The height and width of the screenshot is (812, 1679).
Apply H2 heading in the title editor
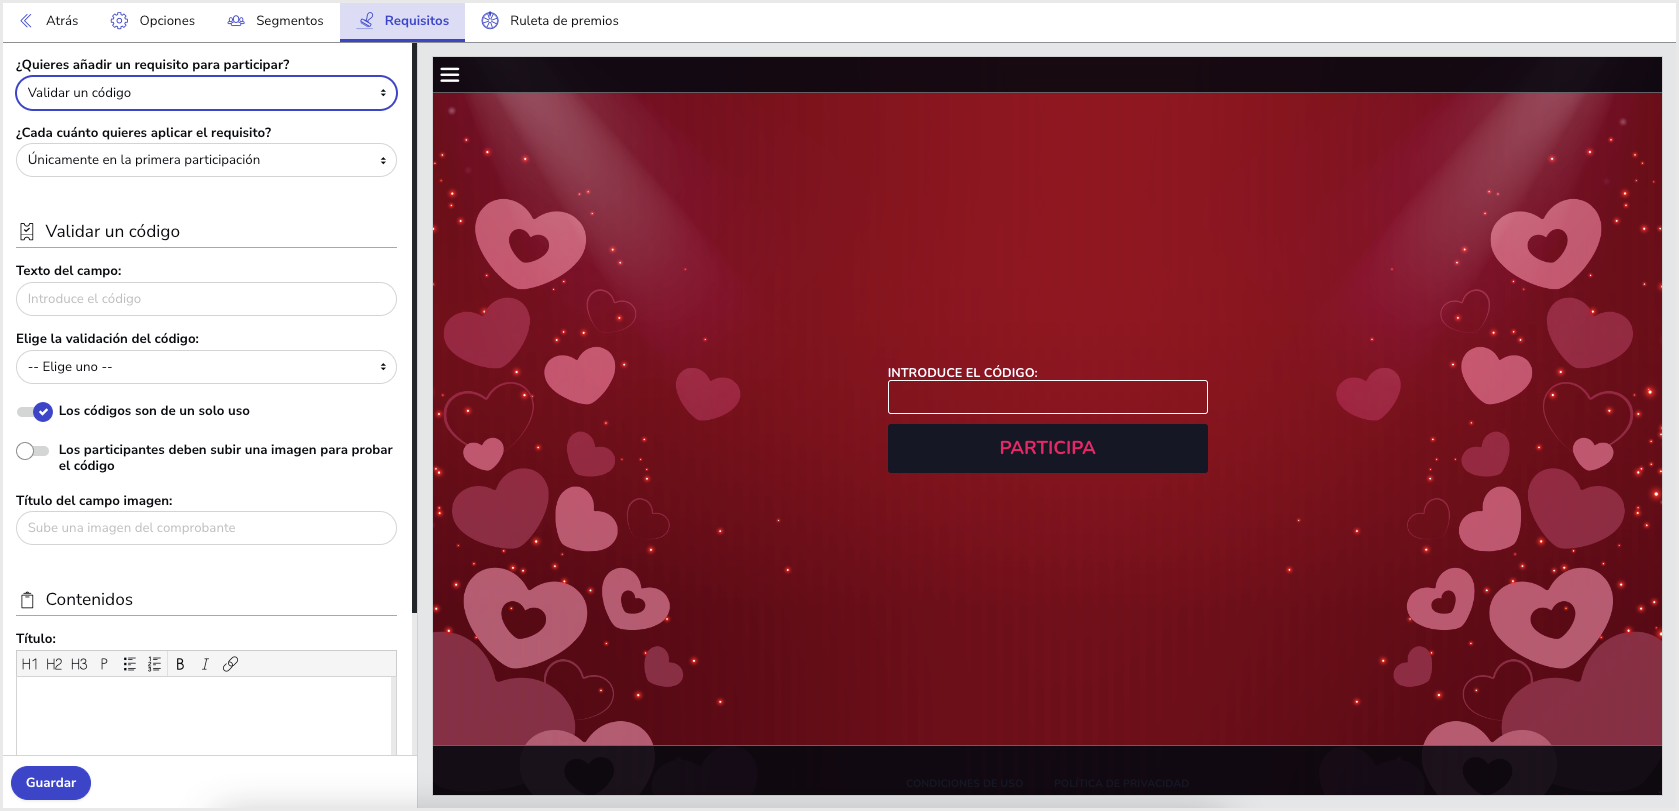point(54,664)
